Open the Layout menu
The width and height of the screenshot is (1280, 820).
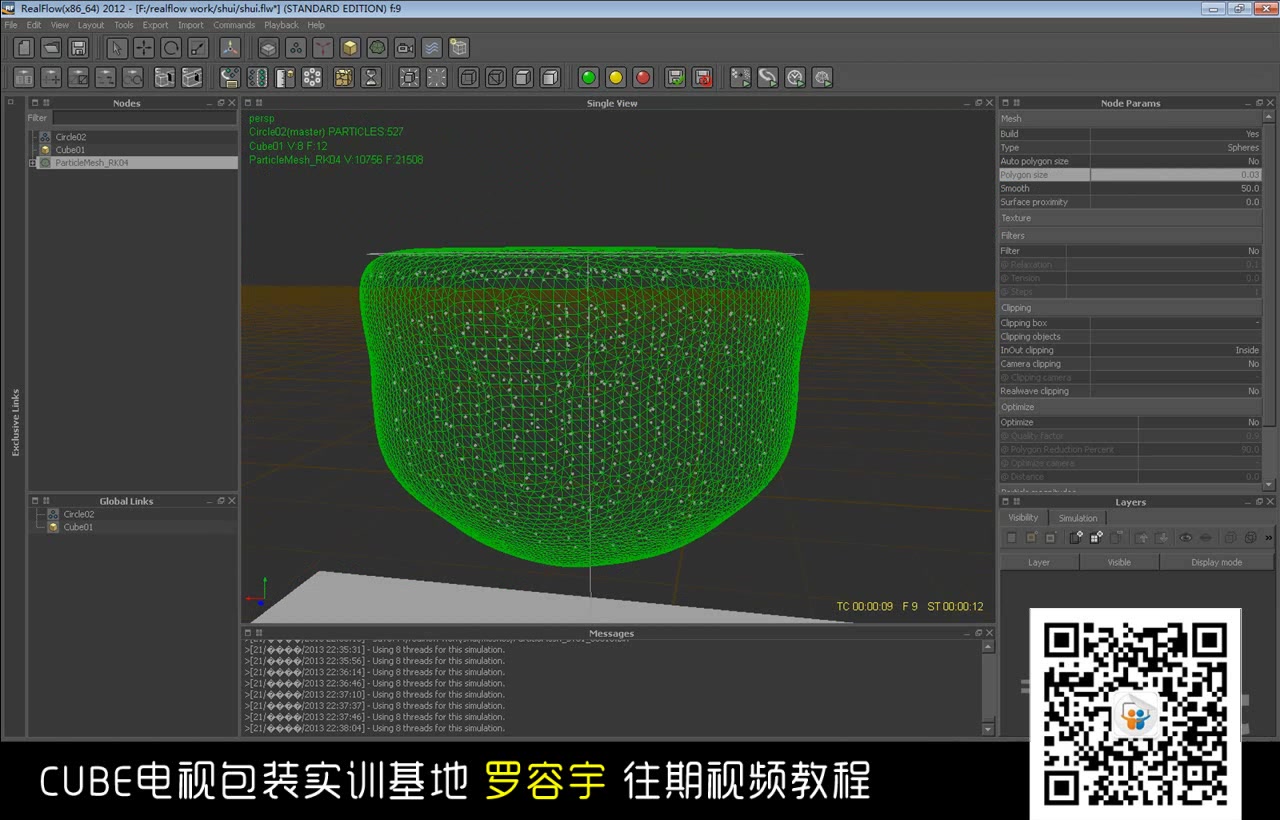click(91, 25)
